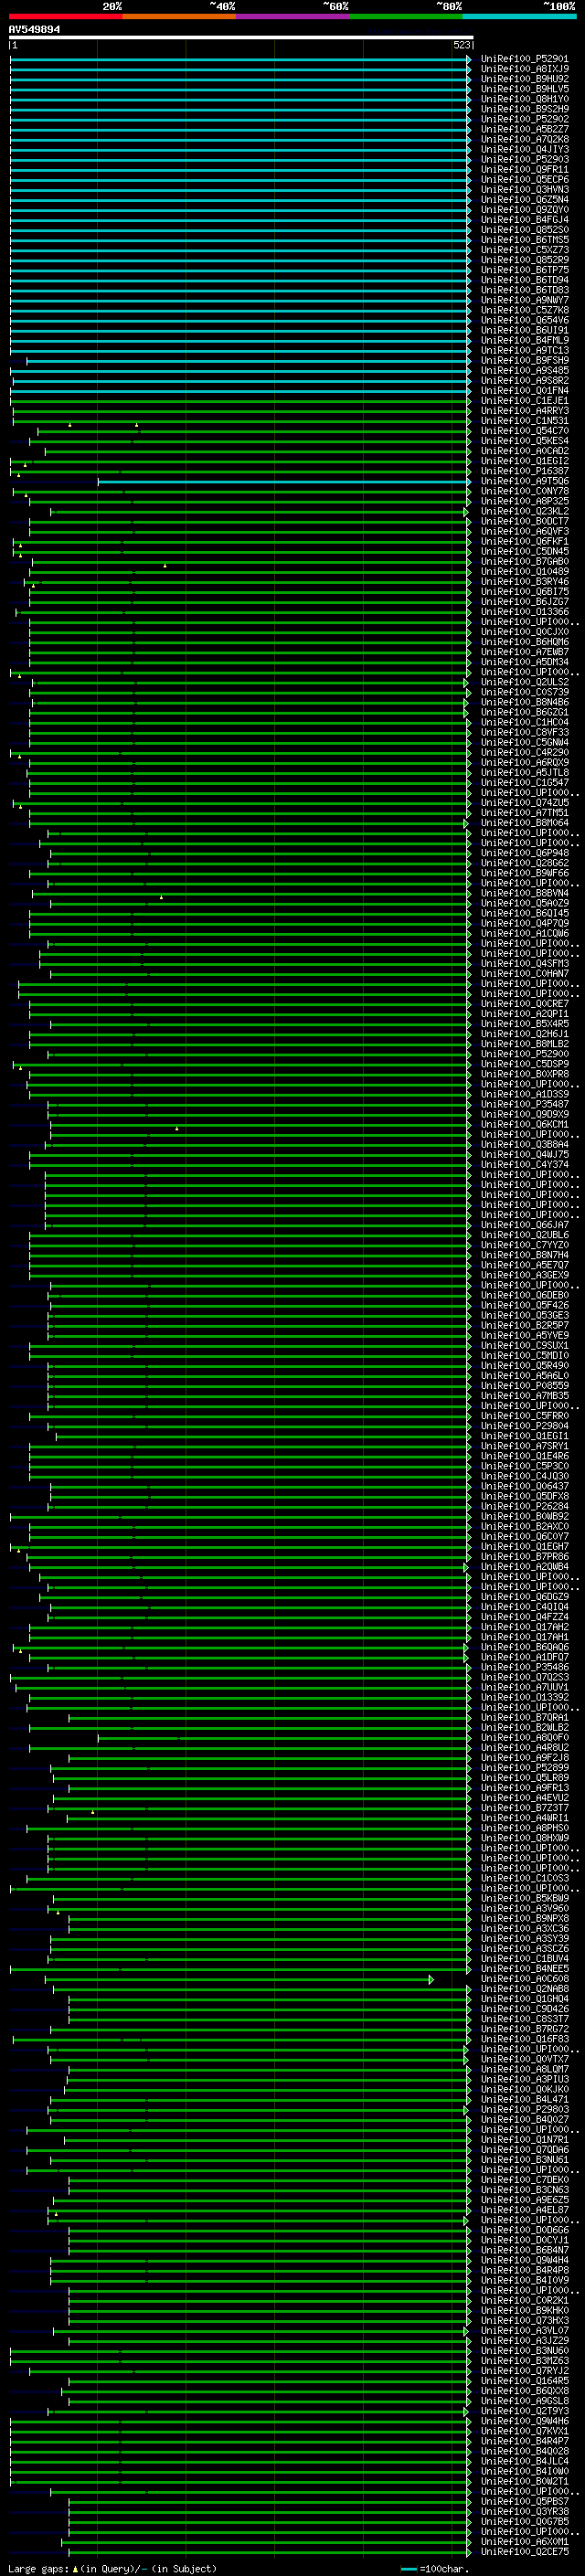Click the label UniRef100_Q1N7R1

pos(525,2139)
